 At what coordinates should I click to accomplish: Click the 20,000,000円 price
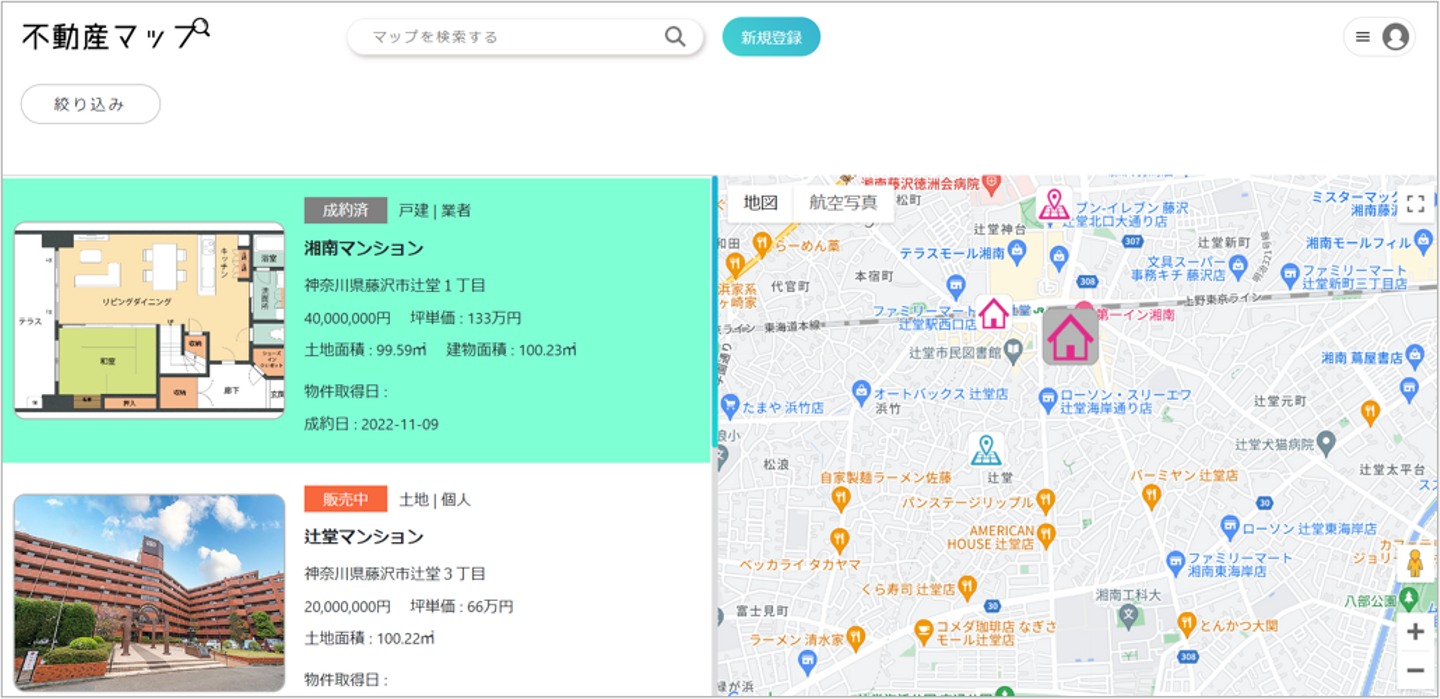[x=347, y=606]
